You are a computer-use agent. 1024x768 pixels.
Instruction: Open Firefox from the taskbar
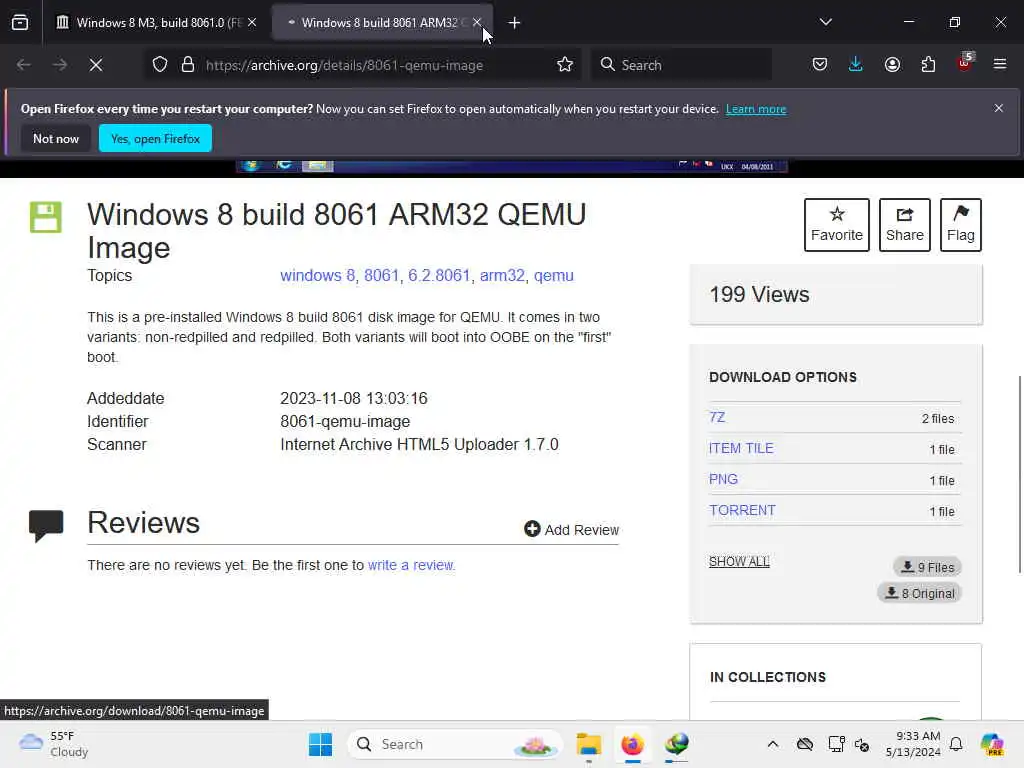click(632, 744)
